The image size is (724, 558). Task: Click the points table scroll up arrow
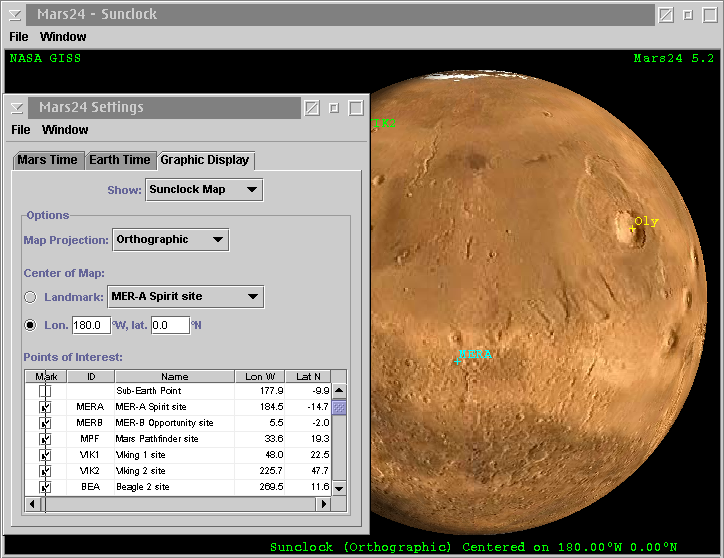coord(339,390)
